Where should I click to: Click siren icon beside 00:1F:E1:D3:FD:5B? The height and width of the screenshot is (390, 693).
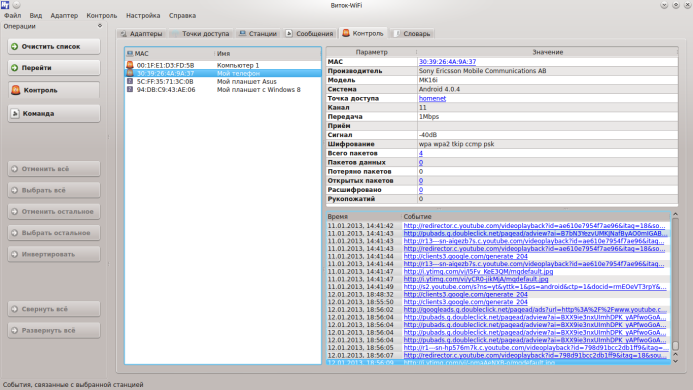[130, 65]
